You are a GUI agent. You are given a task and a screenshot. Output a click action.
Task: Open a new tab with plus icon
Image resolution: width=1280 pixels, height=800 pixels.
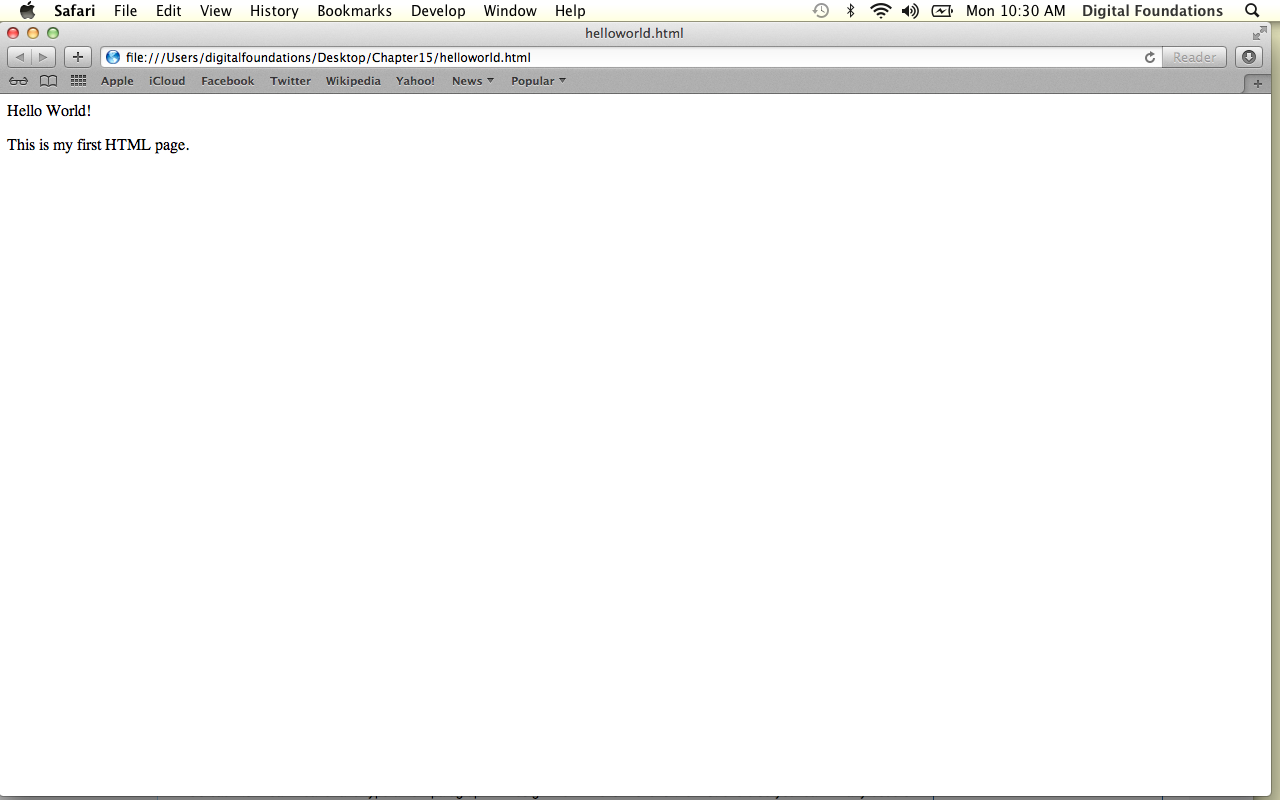[x=1257, y=84]
